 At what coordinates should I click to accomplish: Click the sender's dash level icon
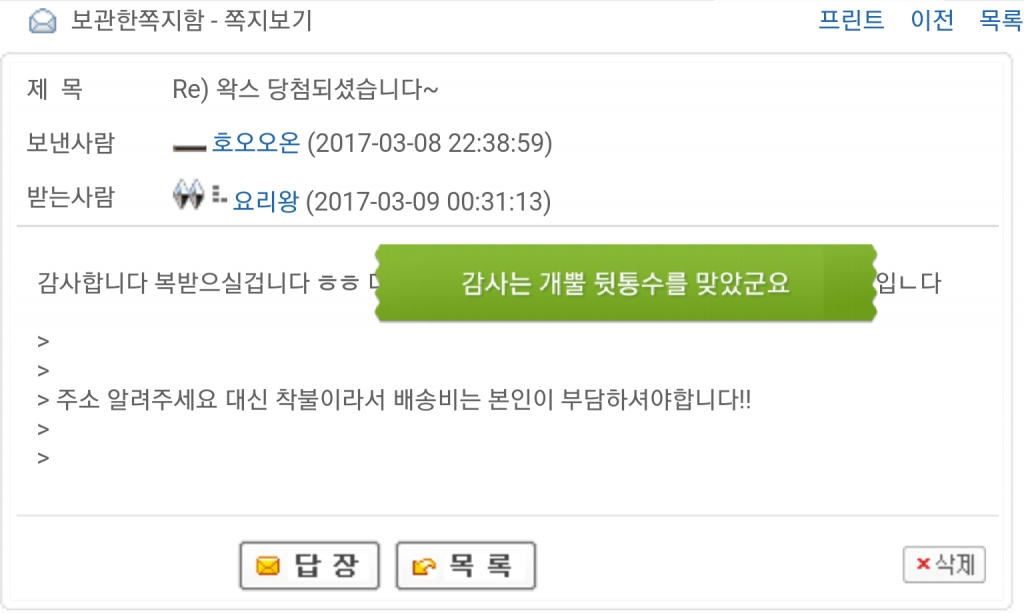click(189, 148)
